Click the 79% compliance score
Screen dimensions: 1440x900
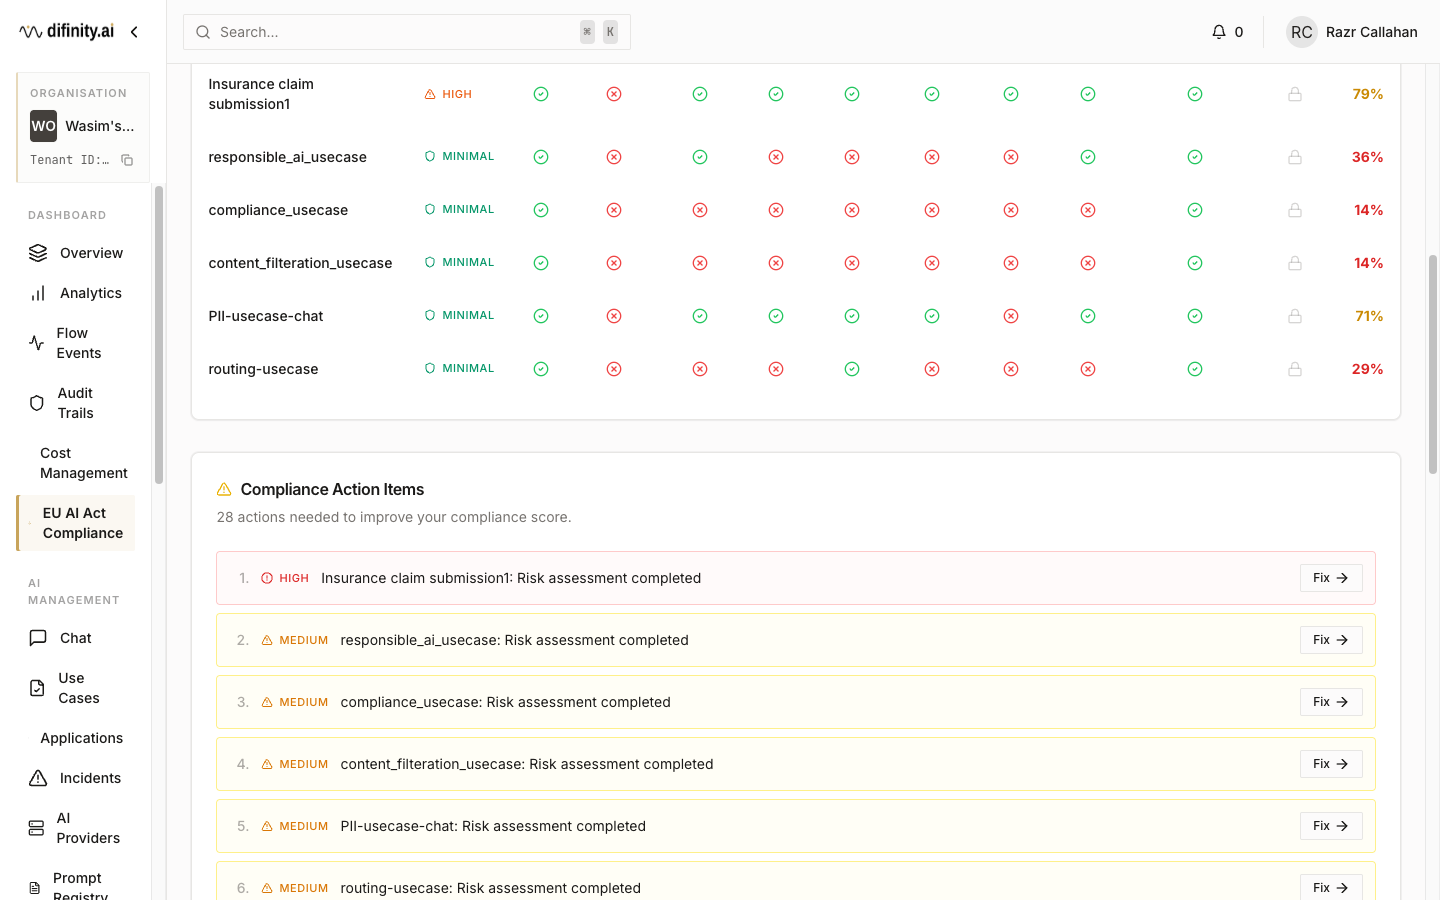point(1368,94)
